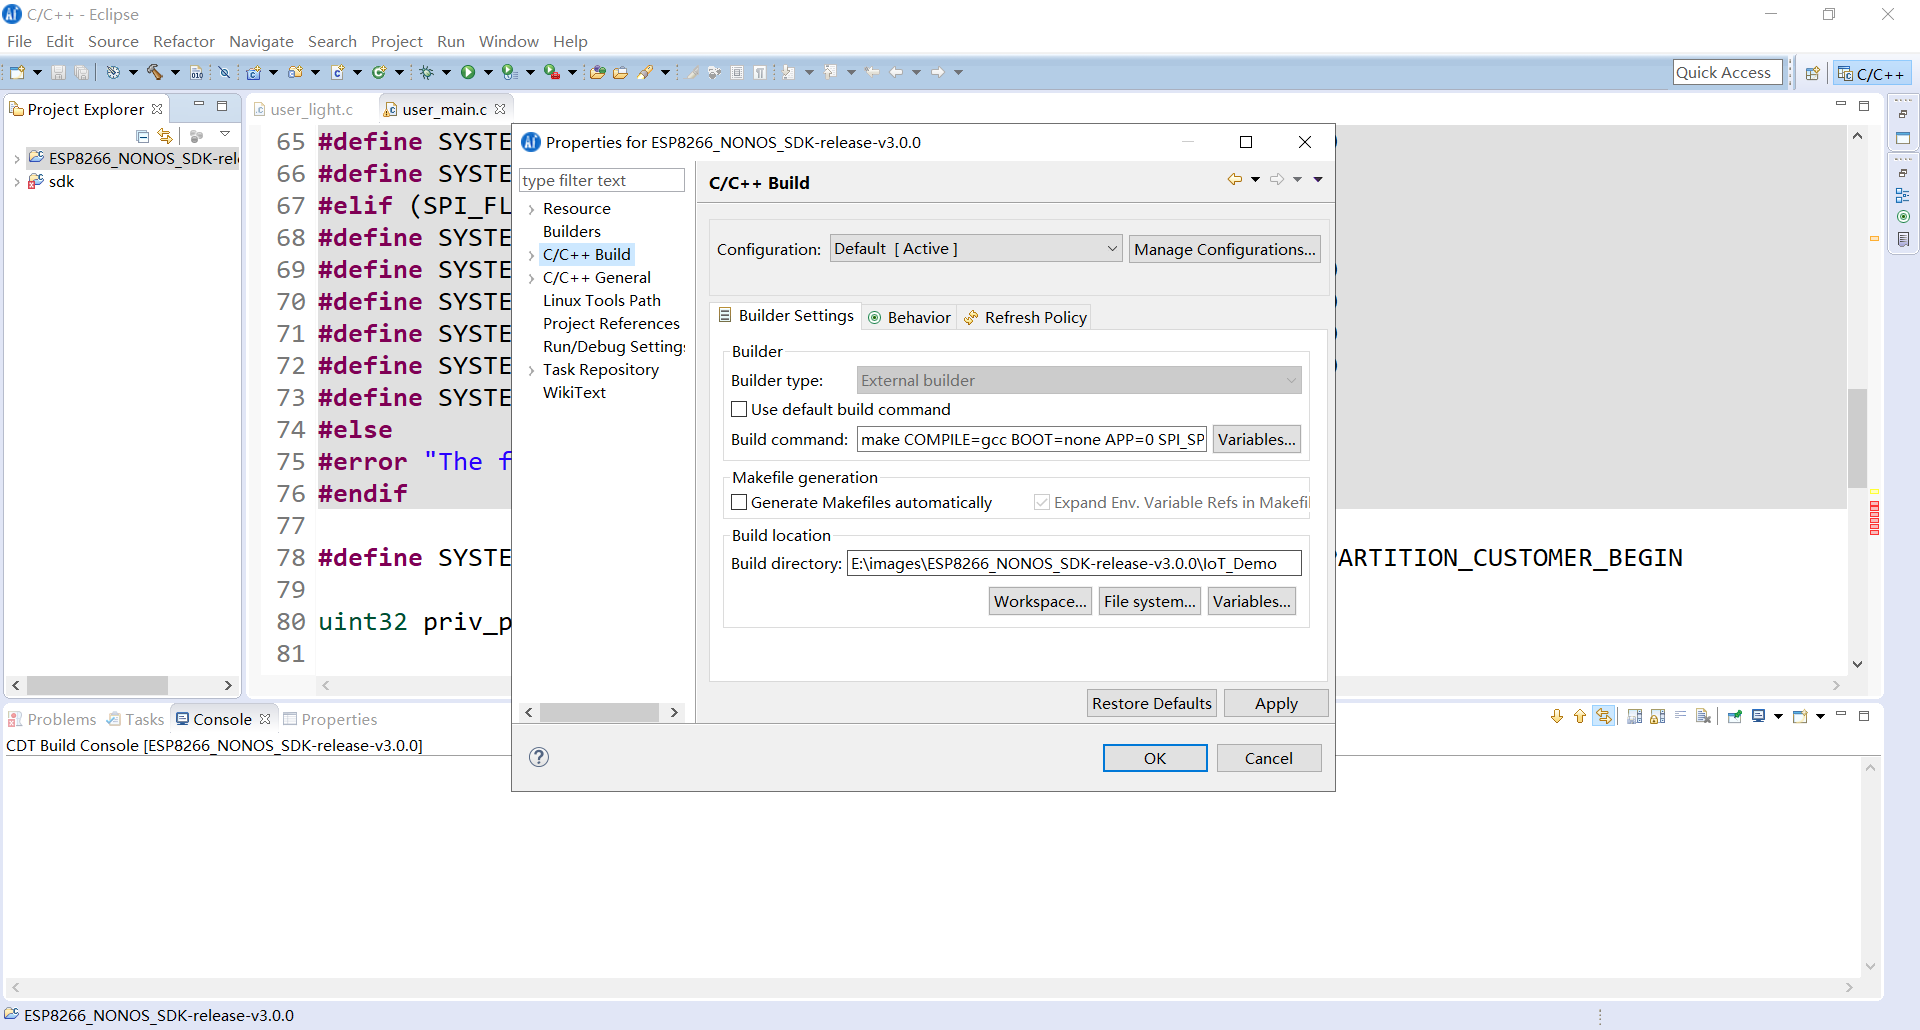The height and width of the screenshot is (1030, 1920).
Task: Click the New C/C++ Project toolbar icon
Action: [x=254, y=72]
